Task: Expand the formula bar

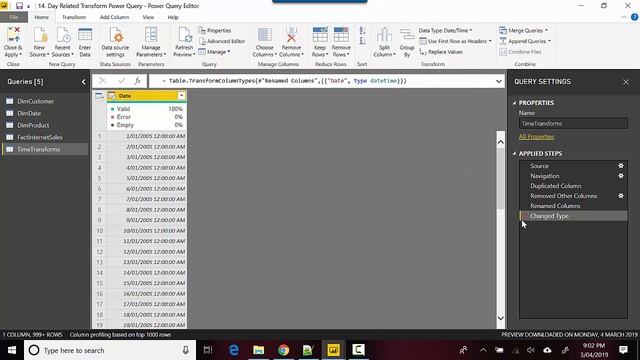Action: 498,81
